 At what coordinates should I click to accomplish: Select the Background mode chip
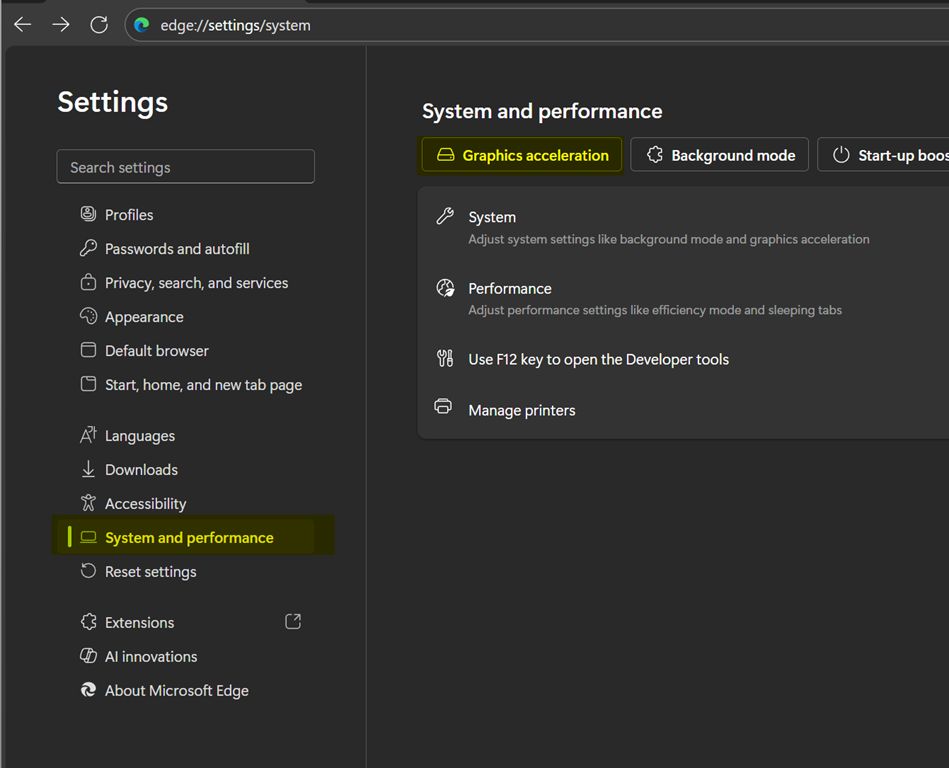[719, 155]
